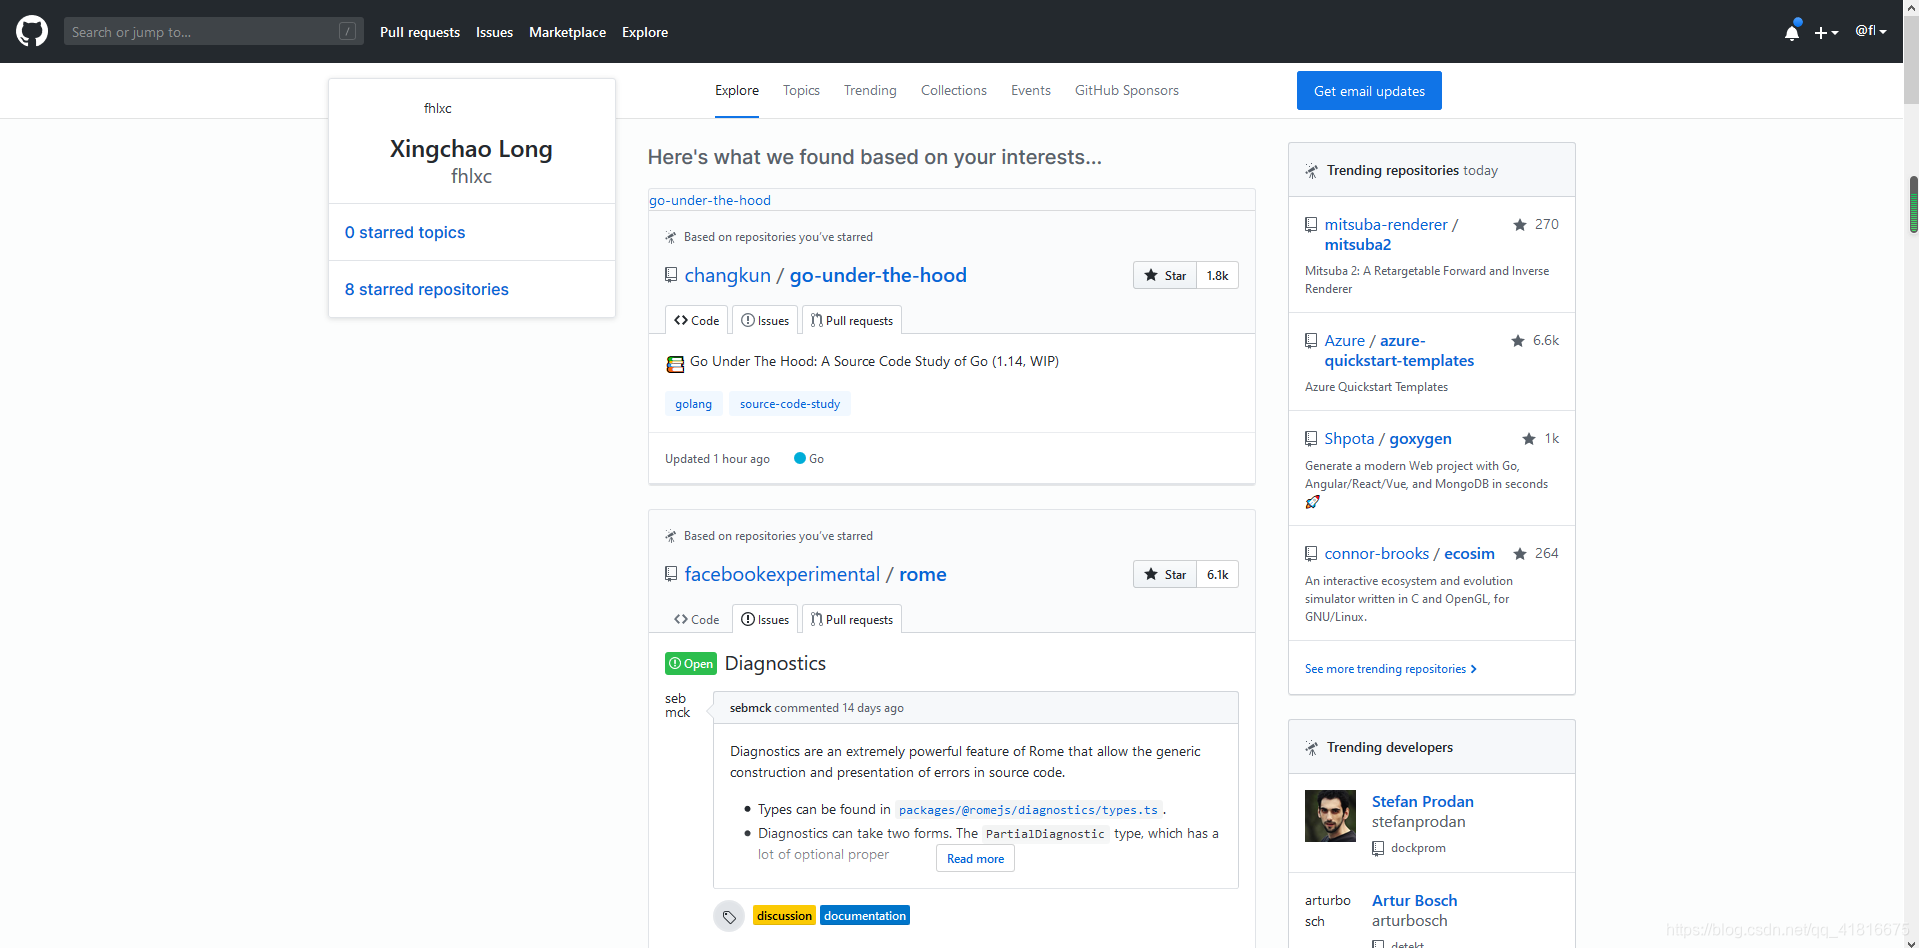1919x948 pixels.
Task: Open Azure / azure-quickstart-templates trending repository
Action: (1399, 350)
